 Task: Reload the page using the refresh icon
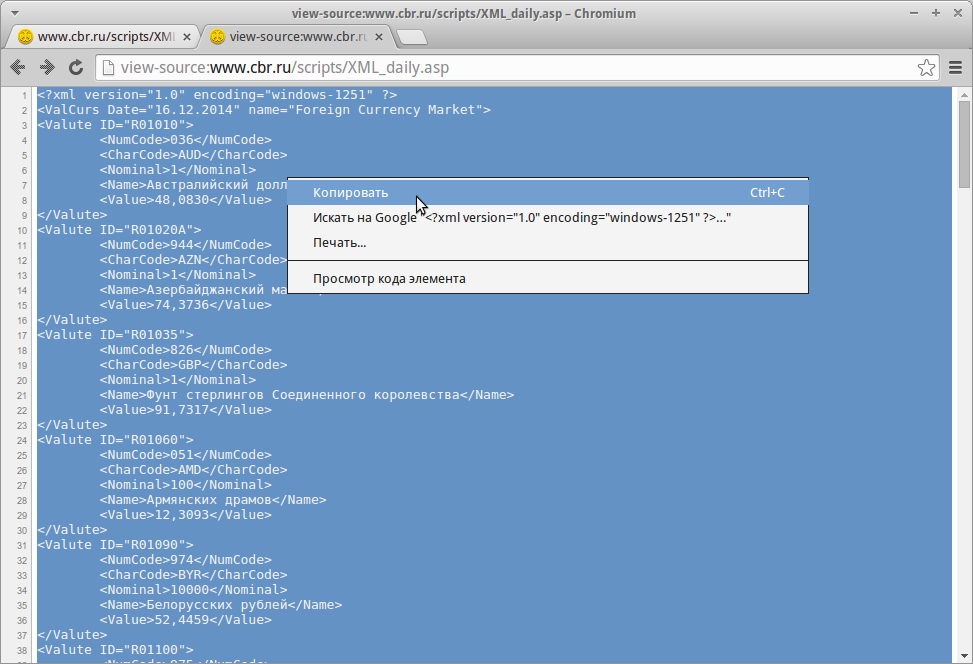76,68
